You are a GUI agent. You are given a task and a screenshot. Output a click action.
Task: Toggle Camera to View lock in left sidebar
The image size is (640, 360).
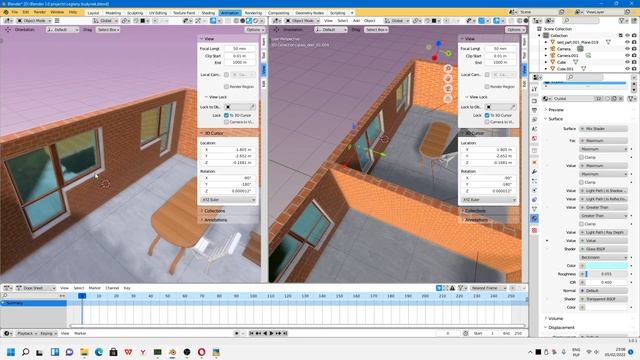pyautogui.click(x=226, y=122)
